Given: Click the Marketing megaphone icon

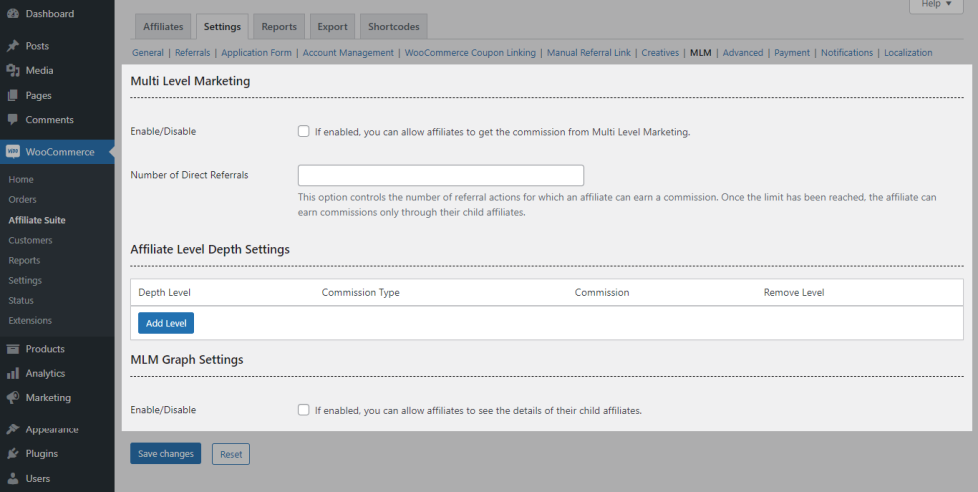Looking at the screenshot, I should [13, 397].
